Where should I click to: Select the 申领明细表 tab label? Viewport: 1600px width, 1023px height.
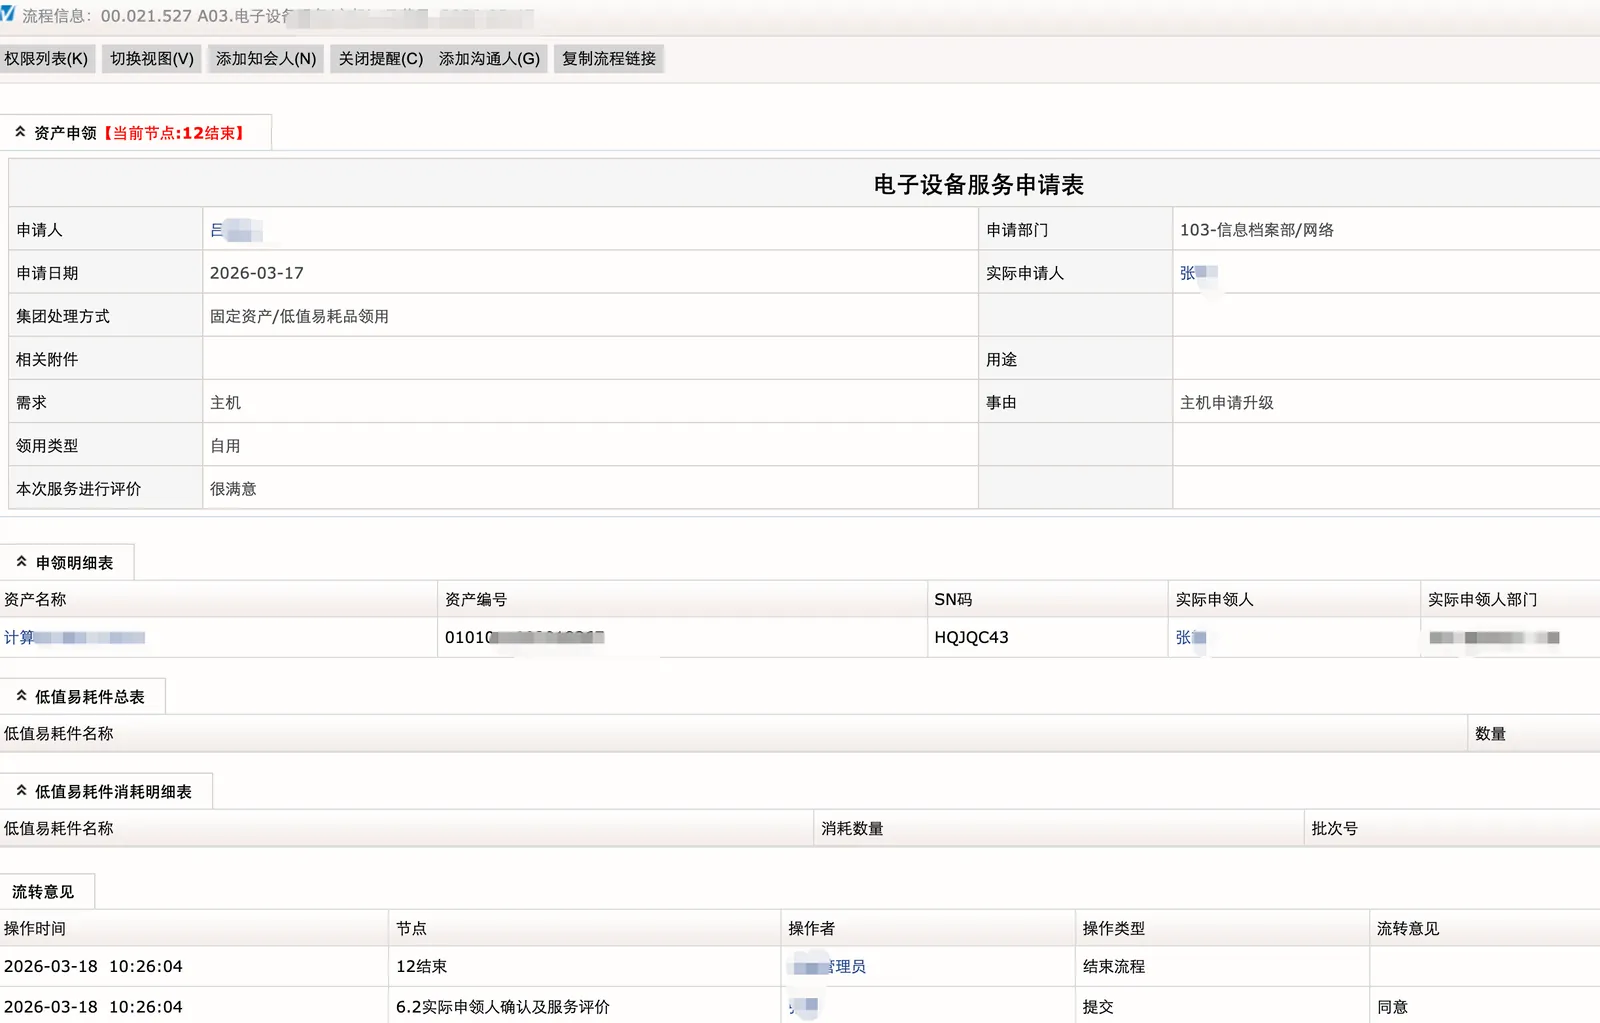point(75,563)
